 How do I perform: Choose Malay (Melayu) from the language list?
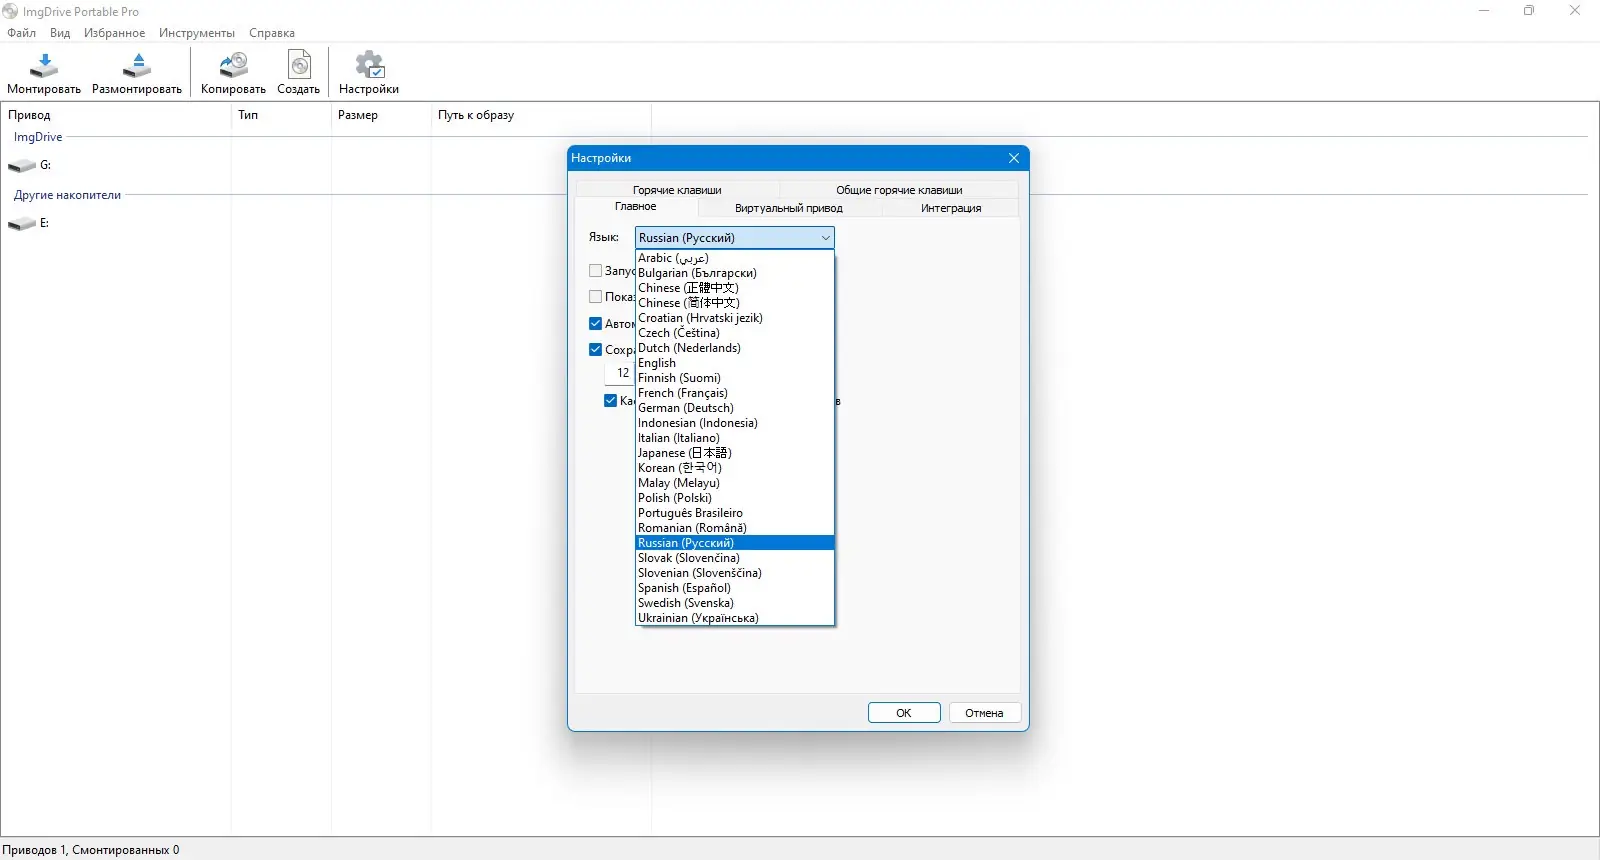735,483
